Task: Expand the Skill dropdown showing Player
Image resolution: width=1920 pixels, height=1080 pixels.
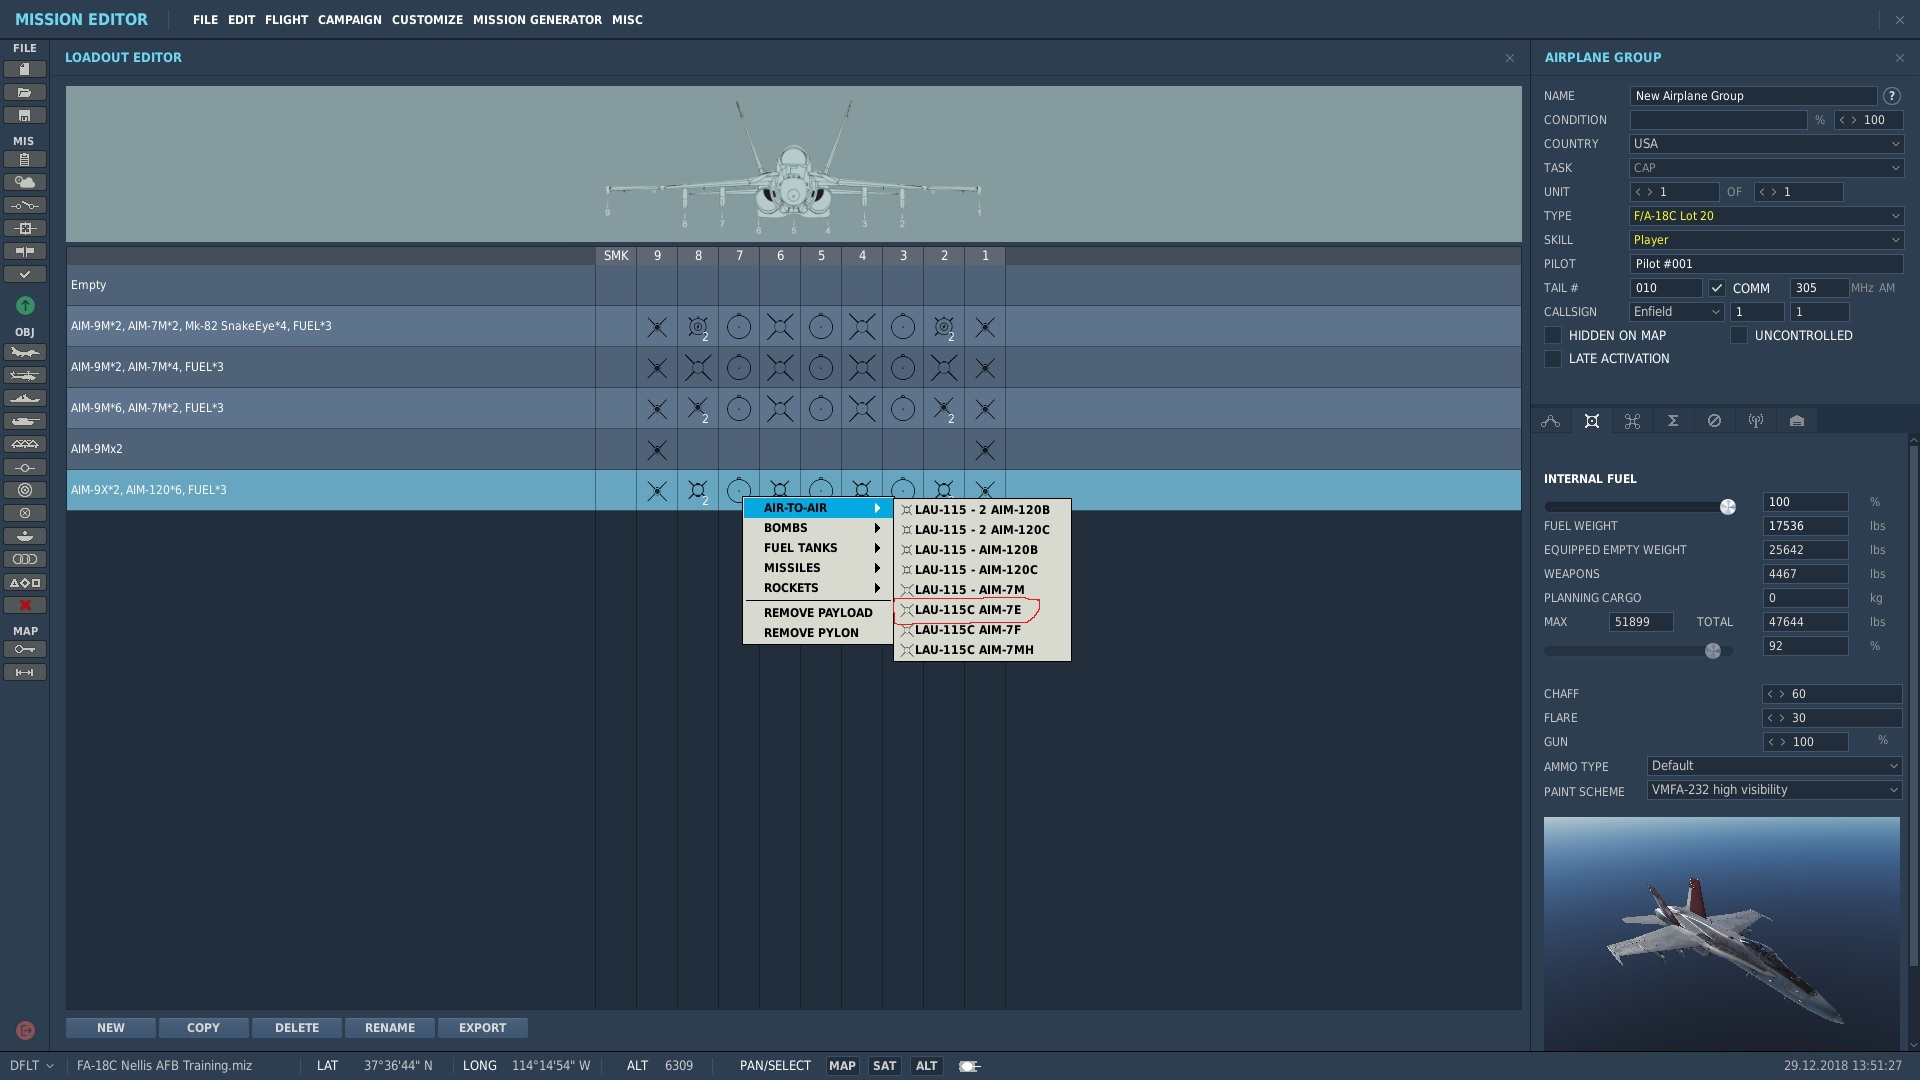Action: [x=1766, y=240]
